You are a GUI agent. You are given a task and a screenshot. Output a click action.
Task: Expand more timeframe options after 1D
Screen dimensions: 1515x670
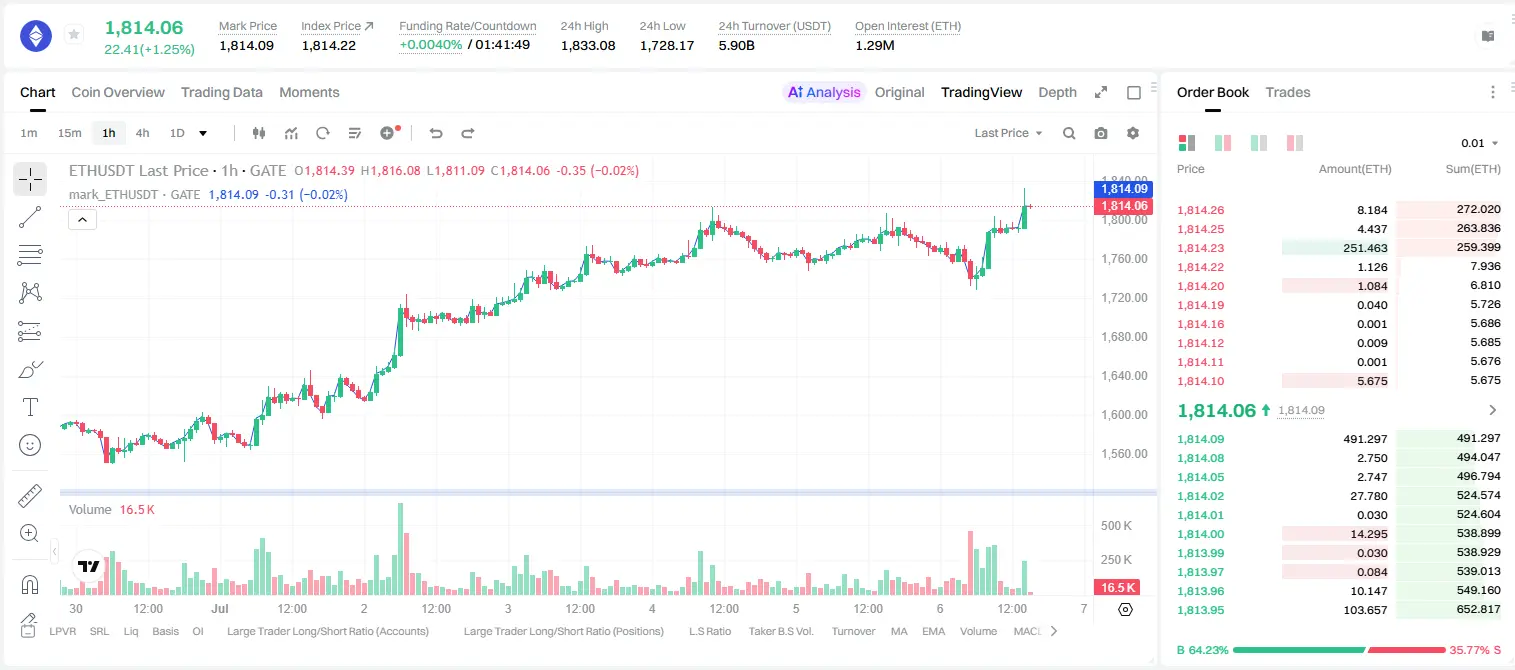[x=203, y=133]
